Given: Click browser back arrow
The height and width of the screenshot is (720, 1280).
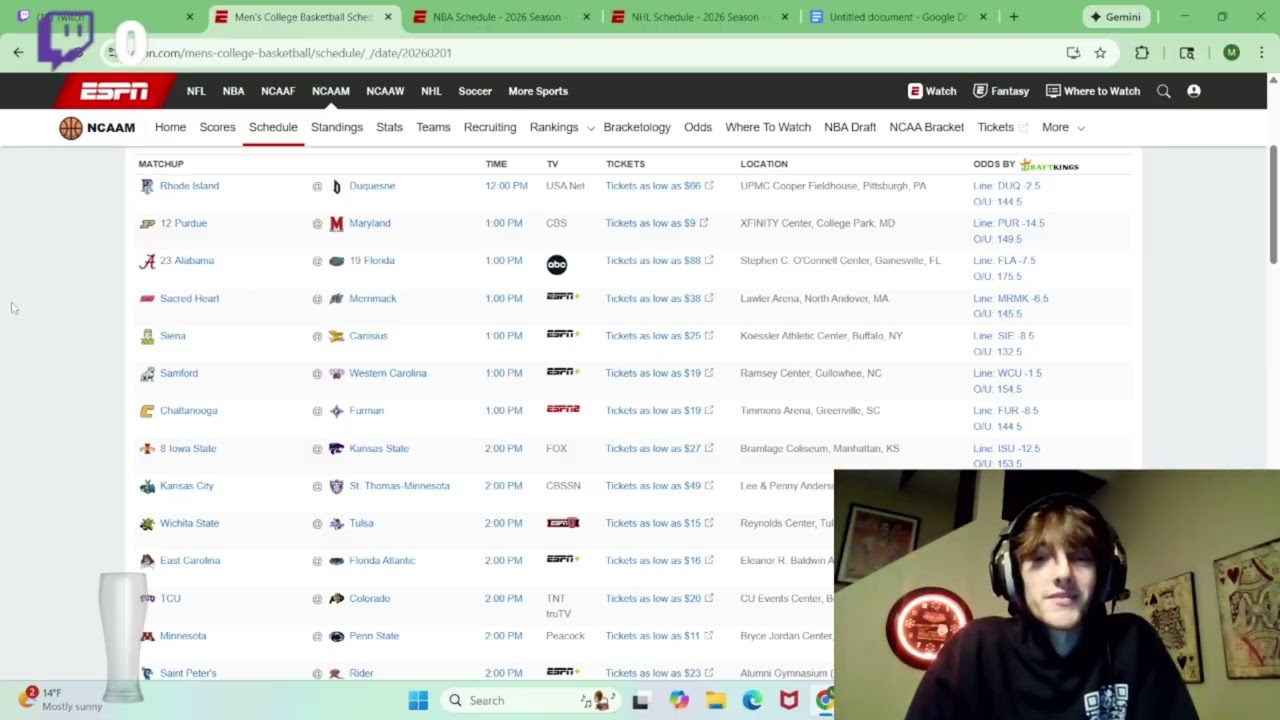Looking at the screenshot, I should (18, 53).
